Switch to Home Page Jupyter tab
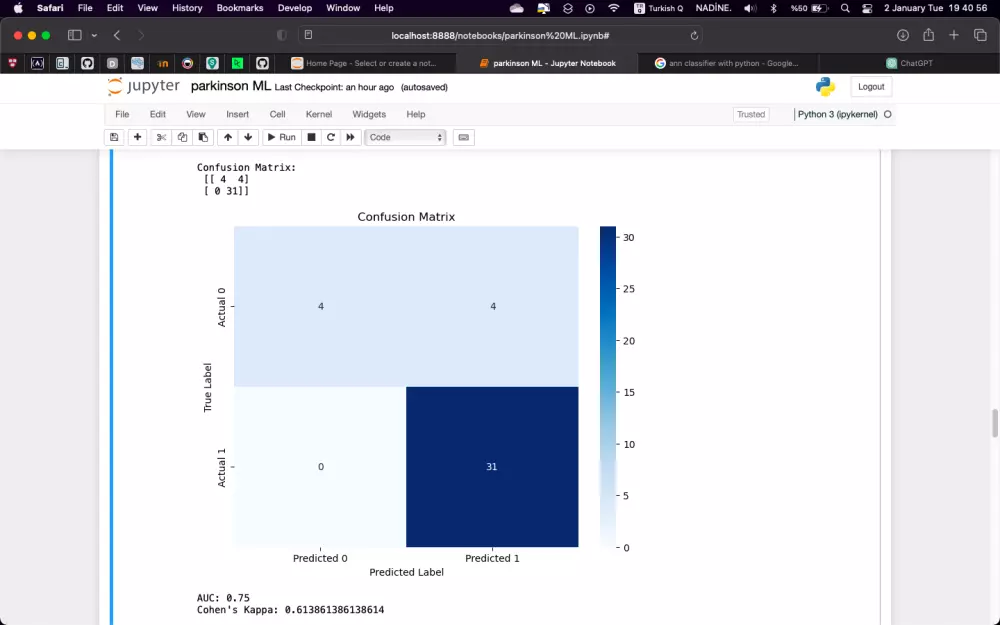This screenshot has width=1000, height=625. (365, 63)
